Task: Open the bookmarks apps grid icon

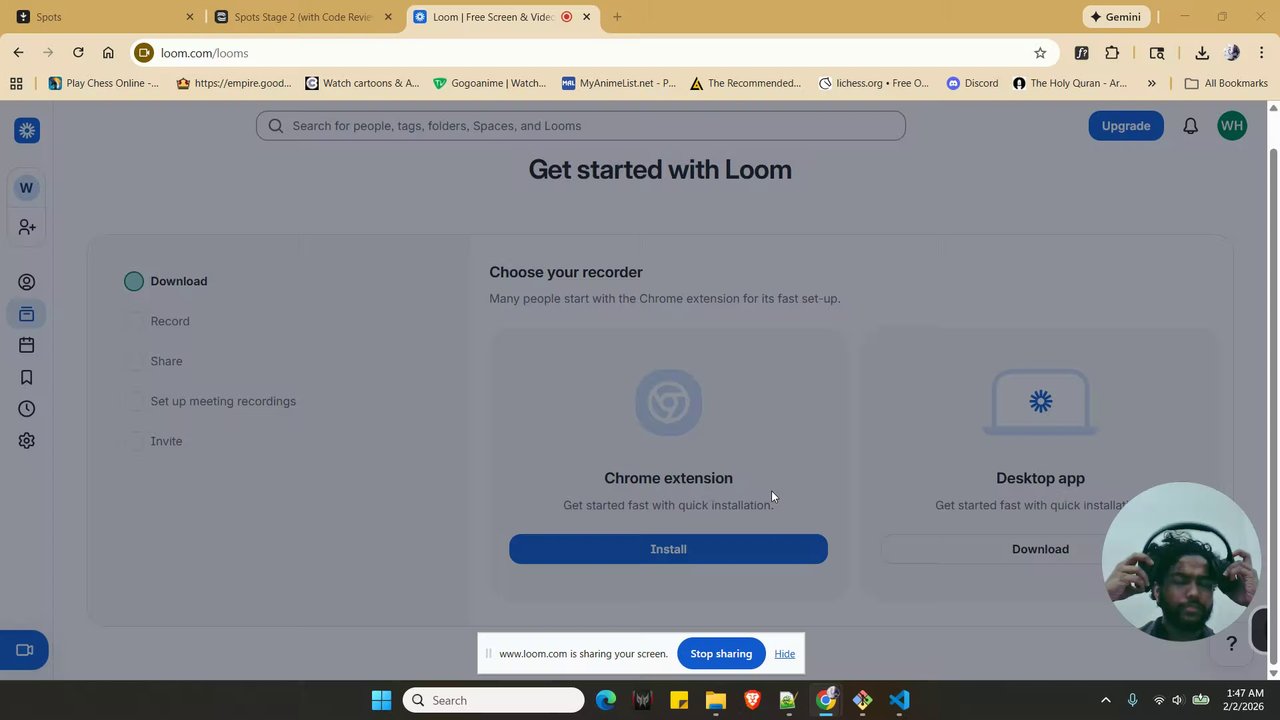Action: coord(16,83)
